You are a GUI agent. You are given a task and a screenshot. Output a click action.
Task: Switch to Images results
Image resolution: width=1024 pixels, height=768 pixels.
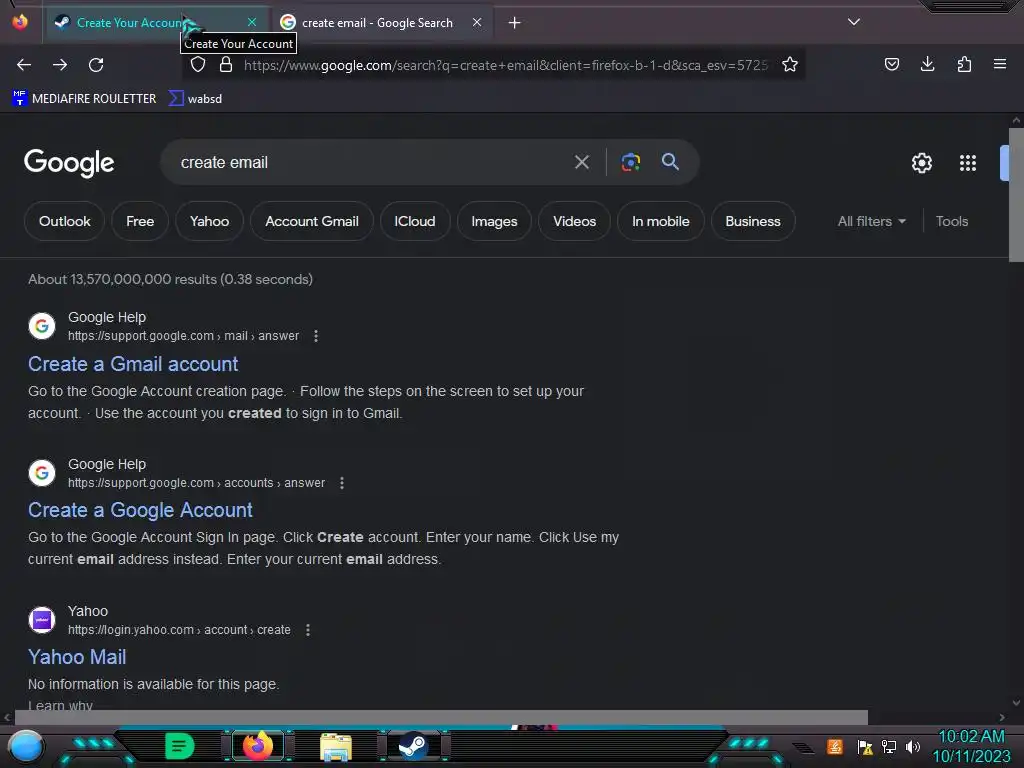pyautogui.click(x=494, y=221)
